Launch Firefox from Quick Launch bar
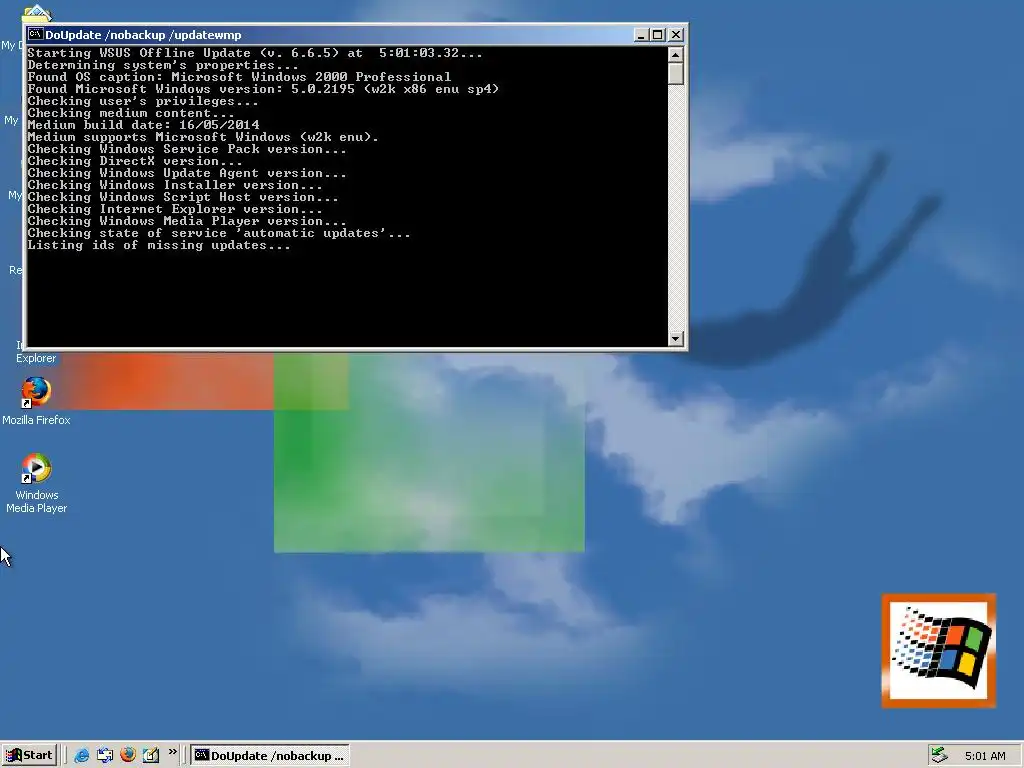This screenshot has width=1024, height=768. (x=128, y=755)
